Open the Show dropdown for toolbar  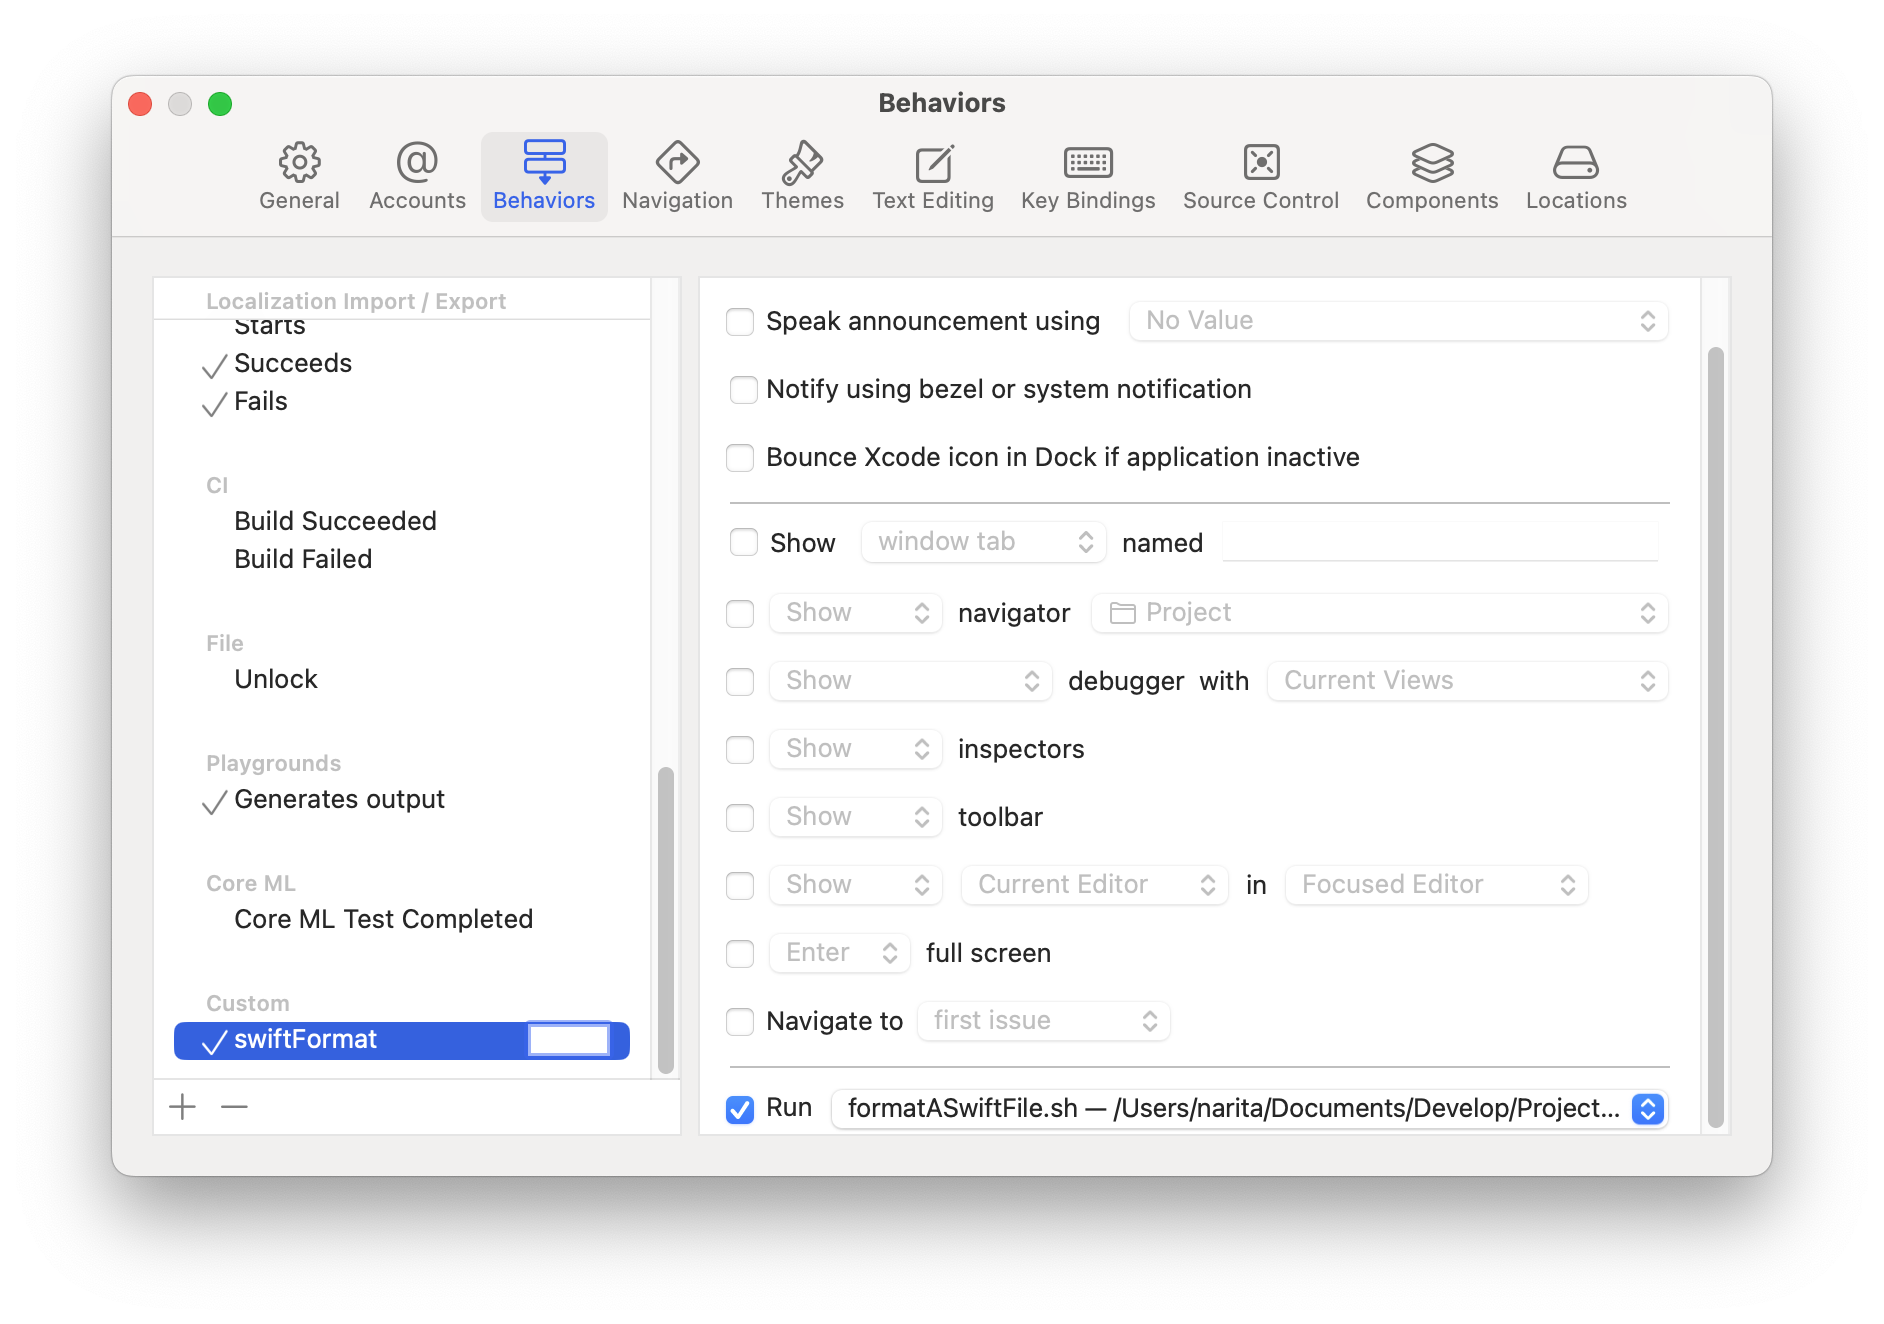(856, 817)
